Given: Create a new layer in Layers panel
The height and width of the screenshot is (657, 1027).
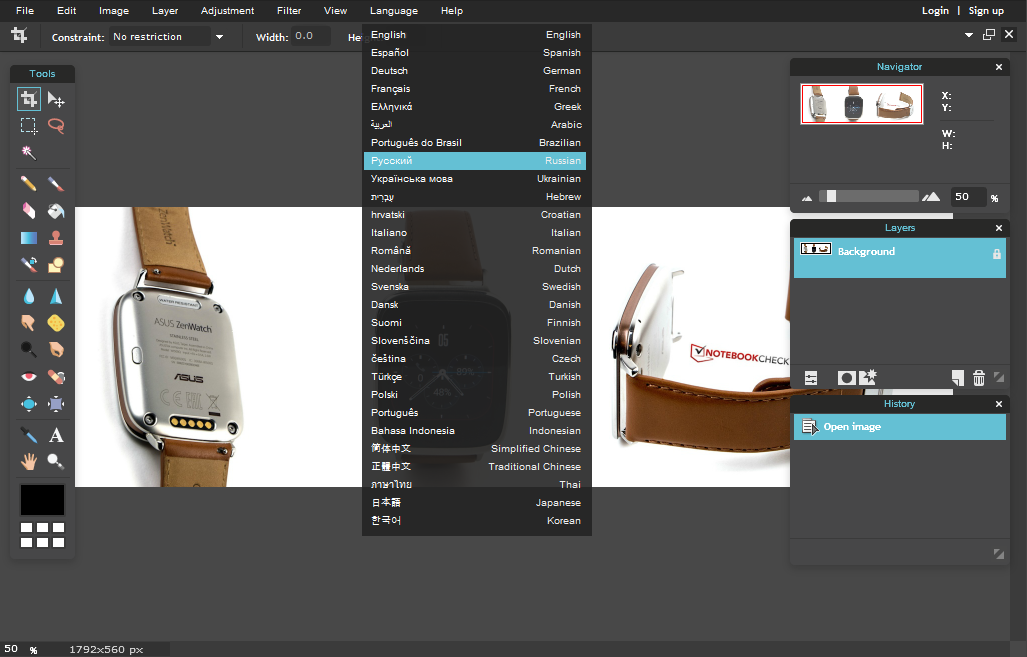Looking at the screenshot, I should (x=958, y=378).
